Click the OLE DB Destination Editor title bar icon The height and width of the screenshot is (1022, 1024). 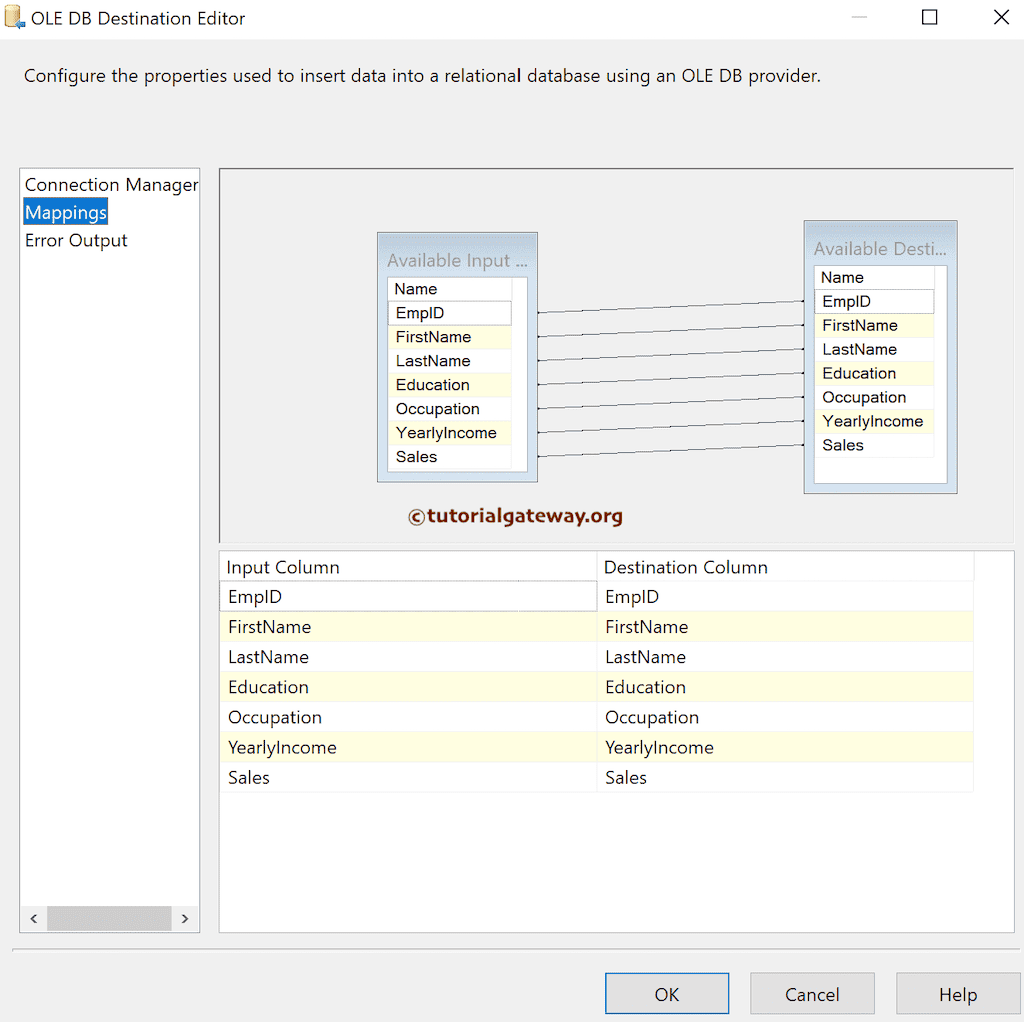tap(14, 17)
